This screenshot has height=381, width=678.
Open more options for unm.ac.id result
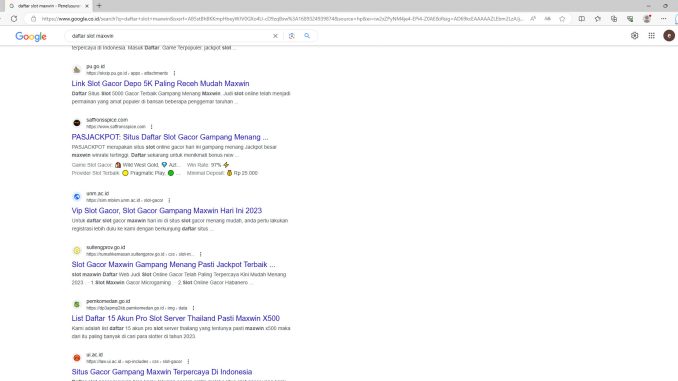(x=169, y=200)
